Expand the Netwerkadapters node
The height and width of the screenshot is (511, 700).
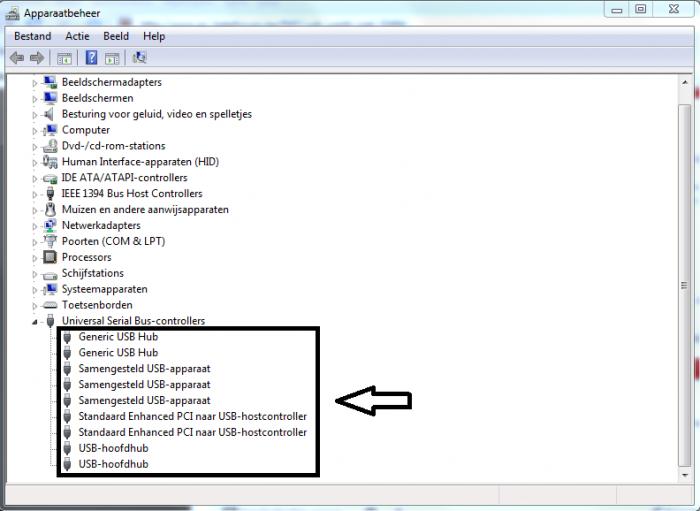point(34,226)
